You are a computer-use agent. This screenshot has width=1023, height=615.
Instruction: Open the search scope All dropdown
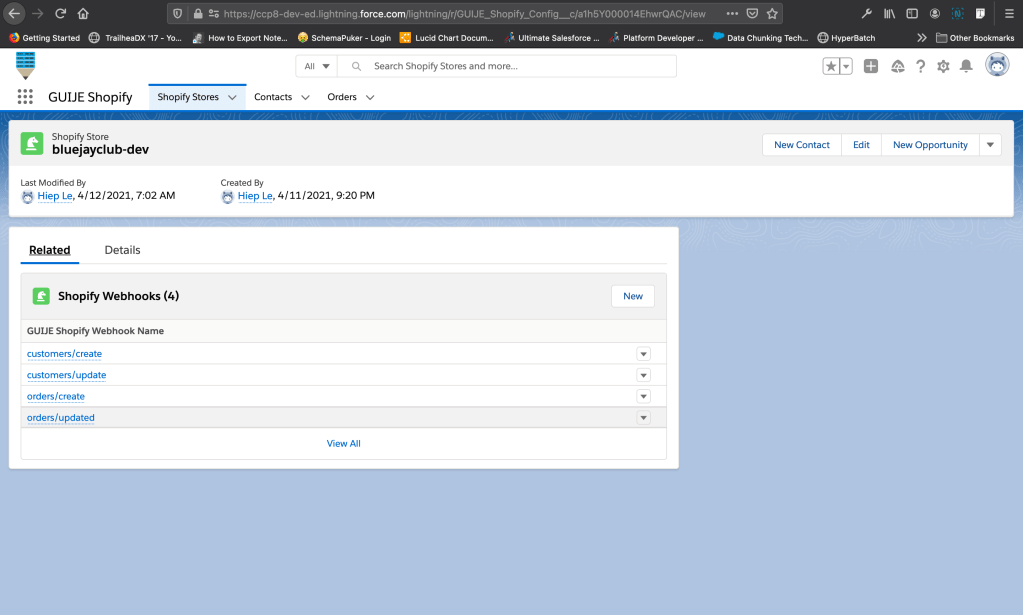[316, 66]
